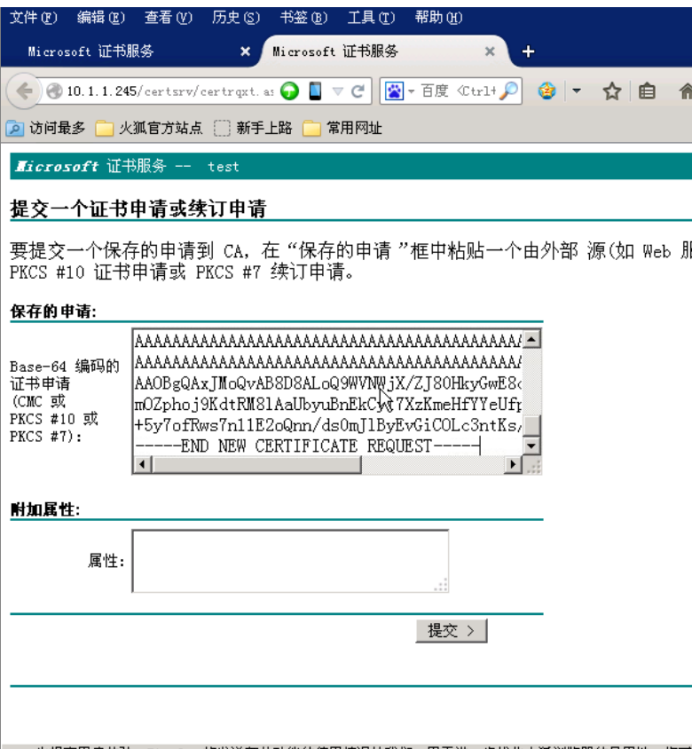The image size is (693, 750).
Task: Open a new tab with the plus button
Action: (x=528, y=51)
